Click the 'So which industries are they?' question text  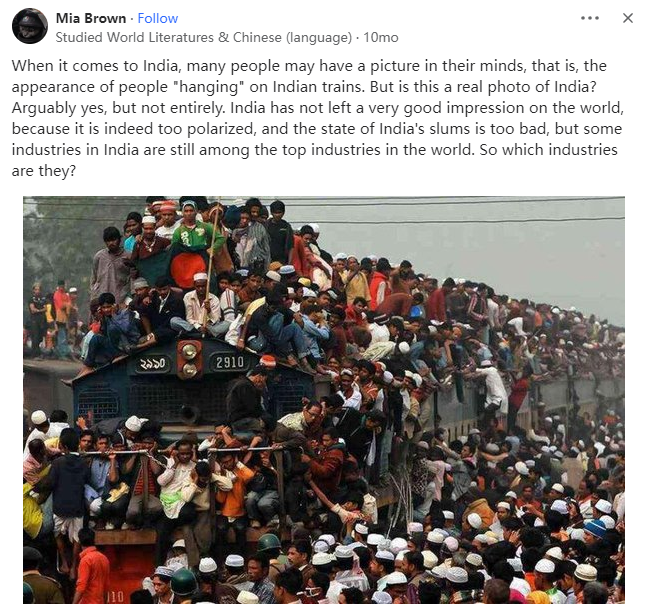tap(314, 160)
